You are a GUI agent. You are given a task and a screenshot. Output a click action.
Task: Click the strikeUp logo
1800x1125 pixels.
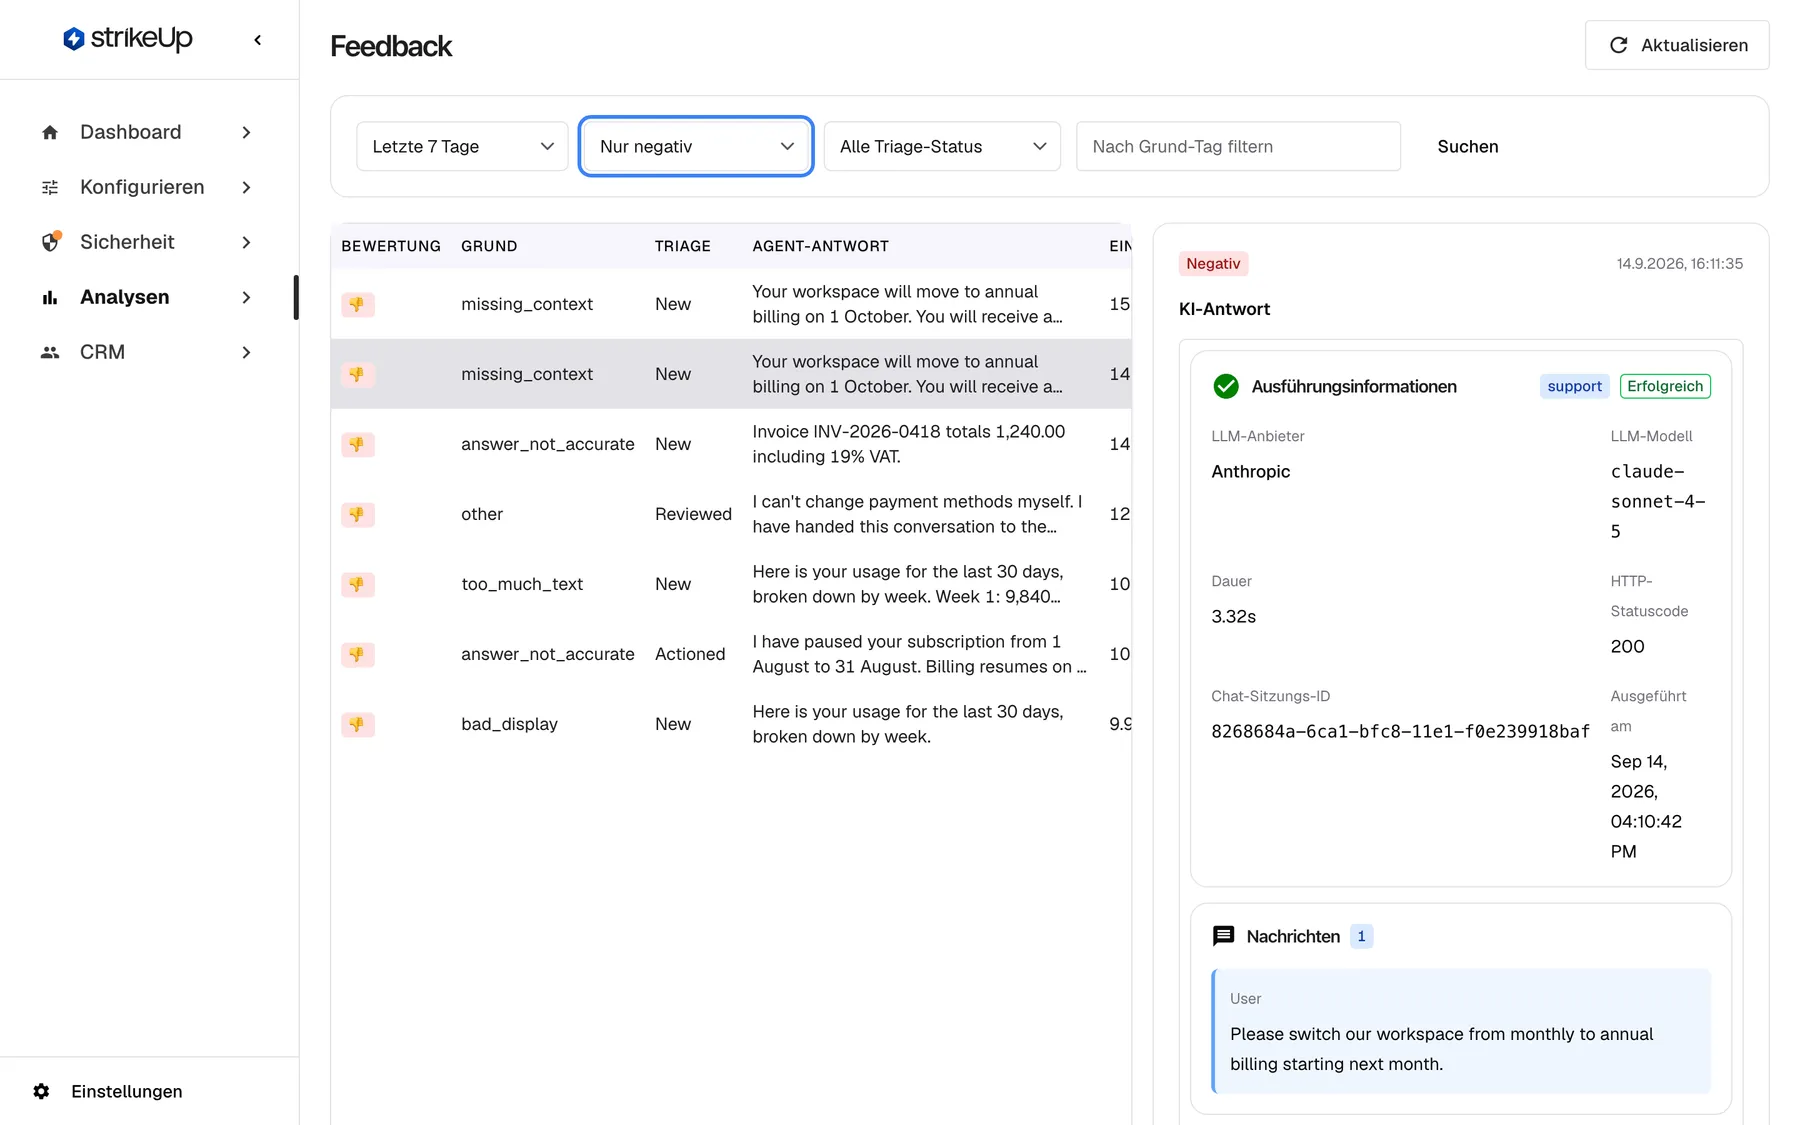(x=127, y=39)
